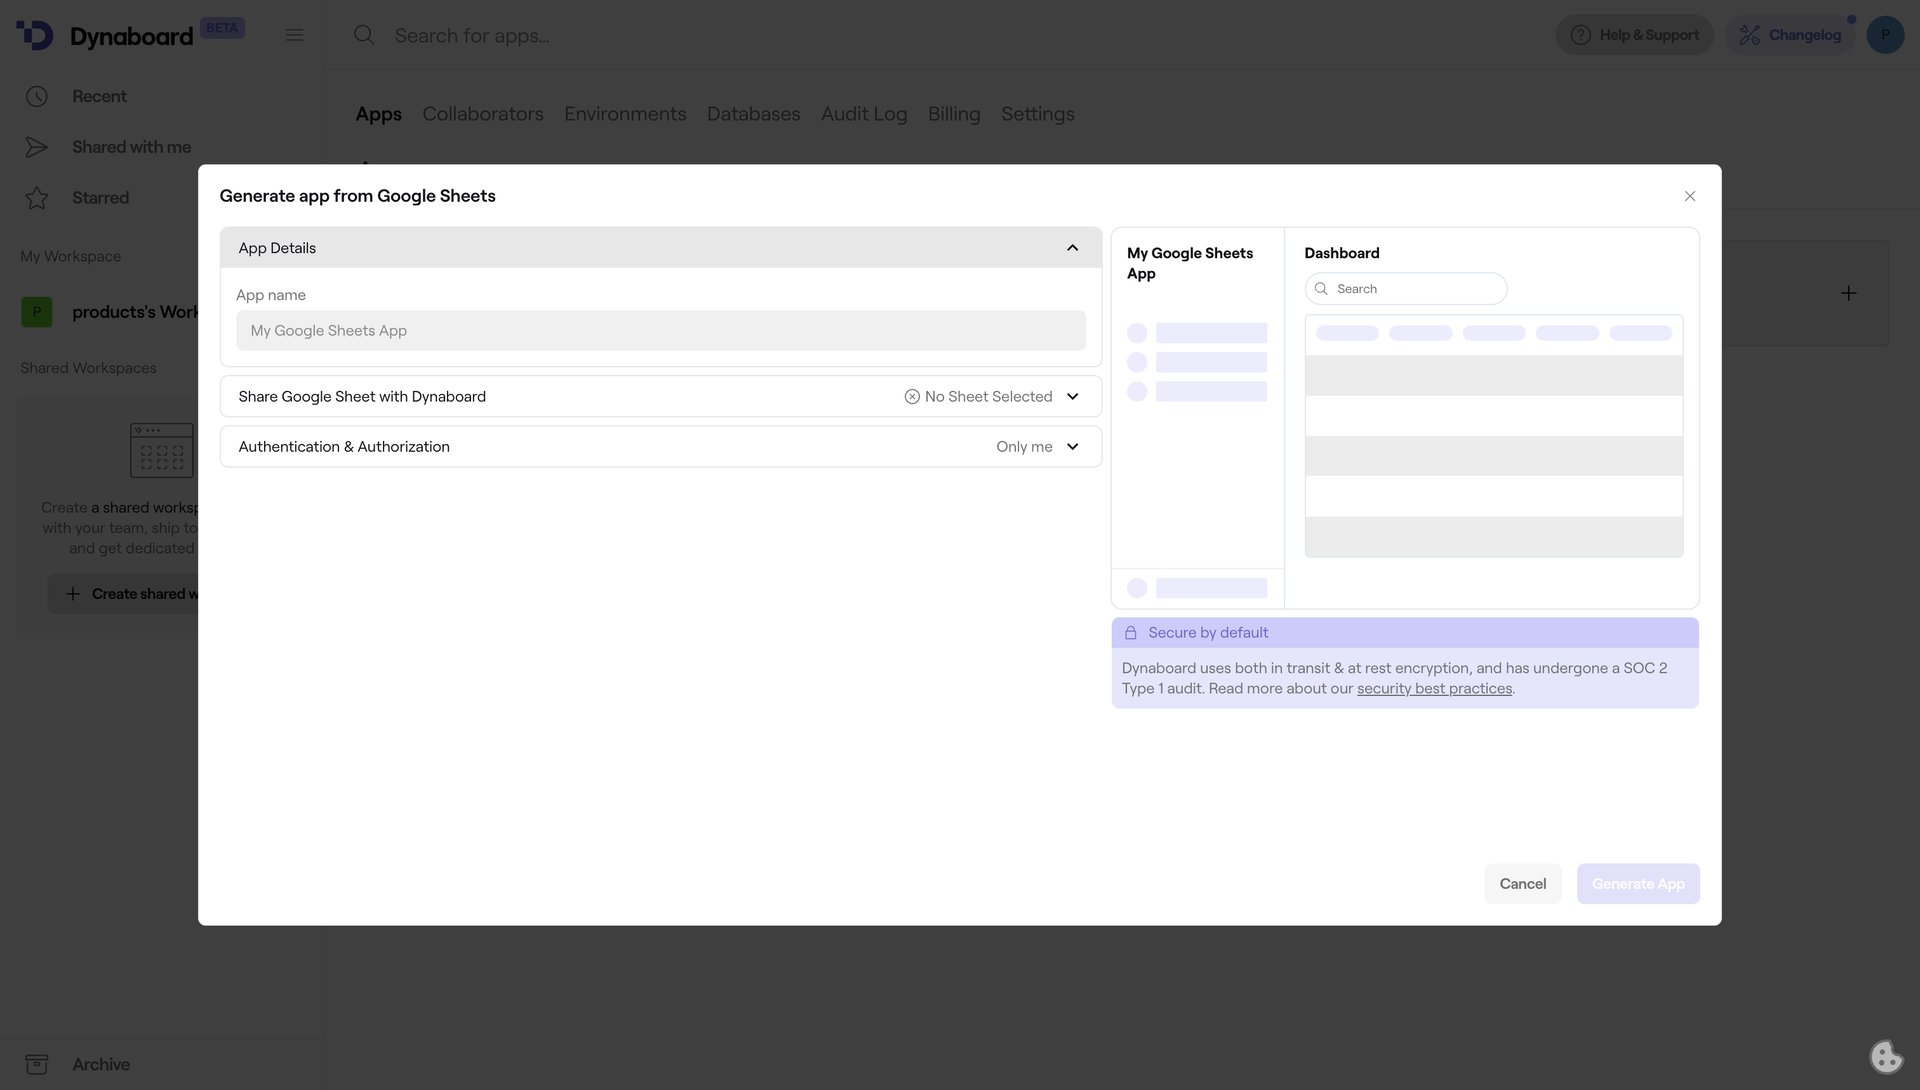Open the security best practices link
1920x1090 pixels.
(1434, 688)
